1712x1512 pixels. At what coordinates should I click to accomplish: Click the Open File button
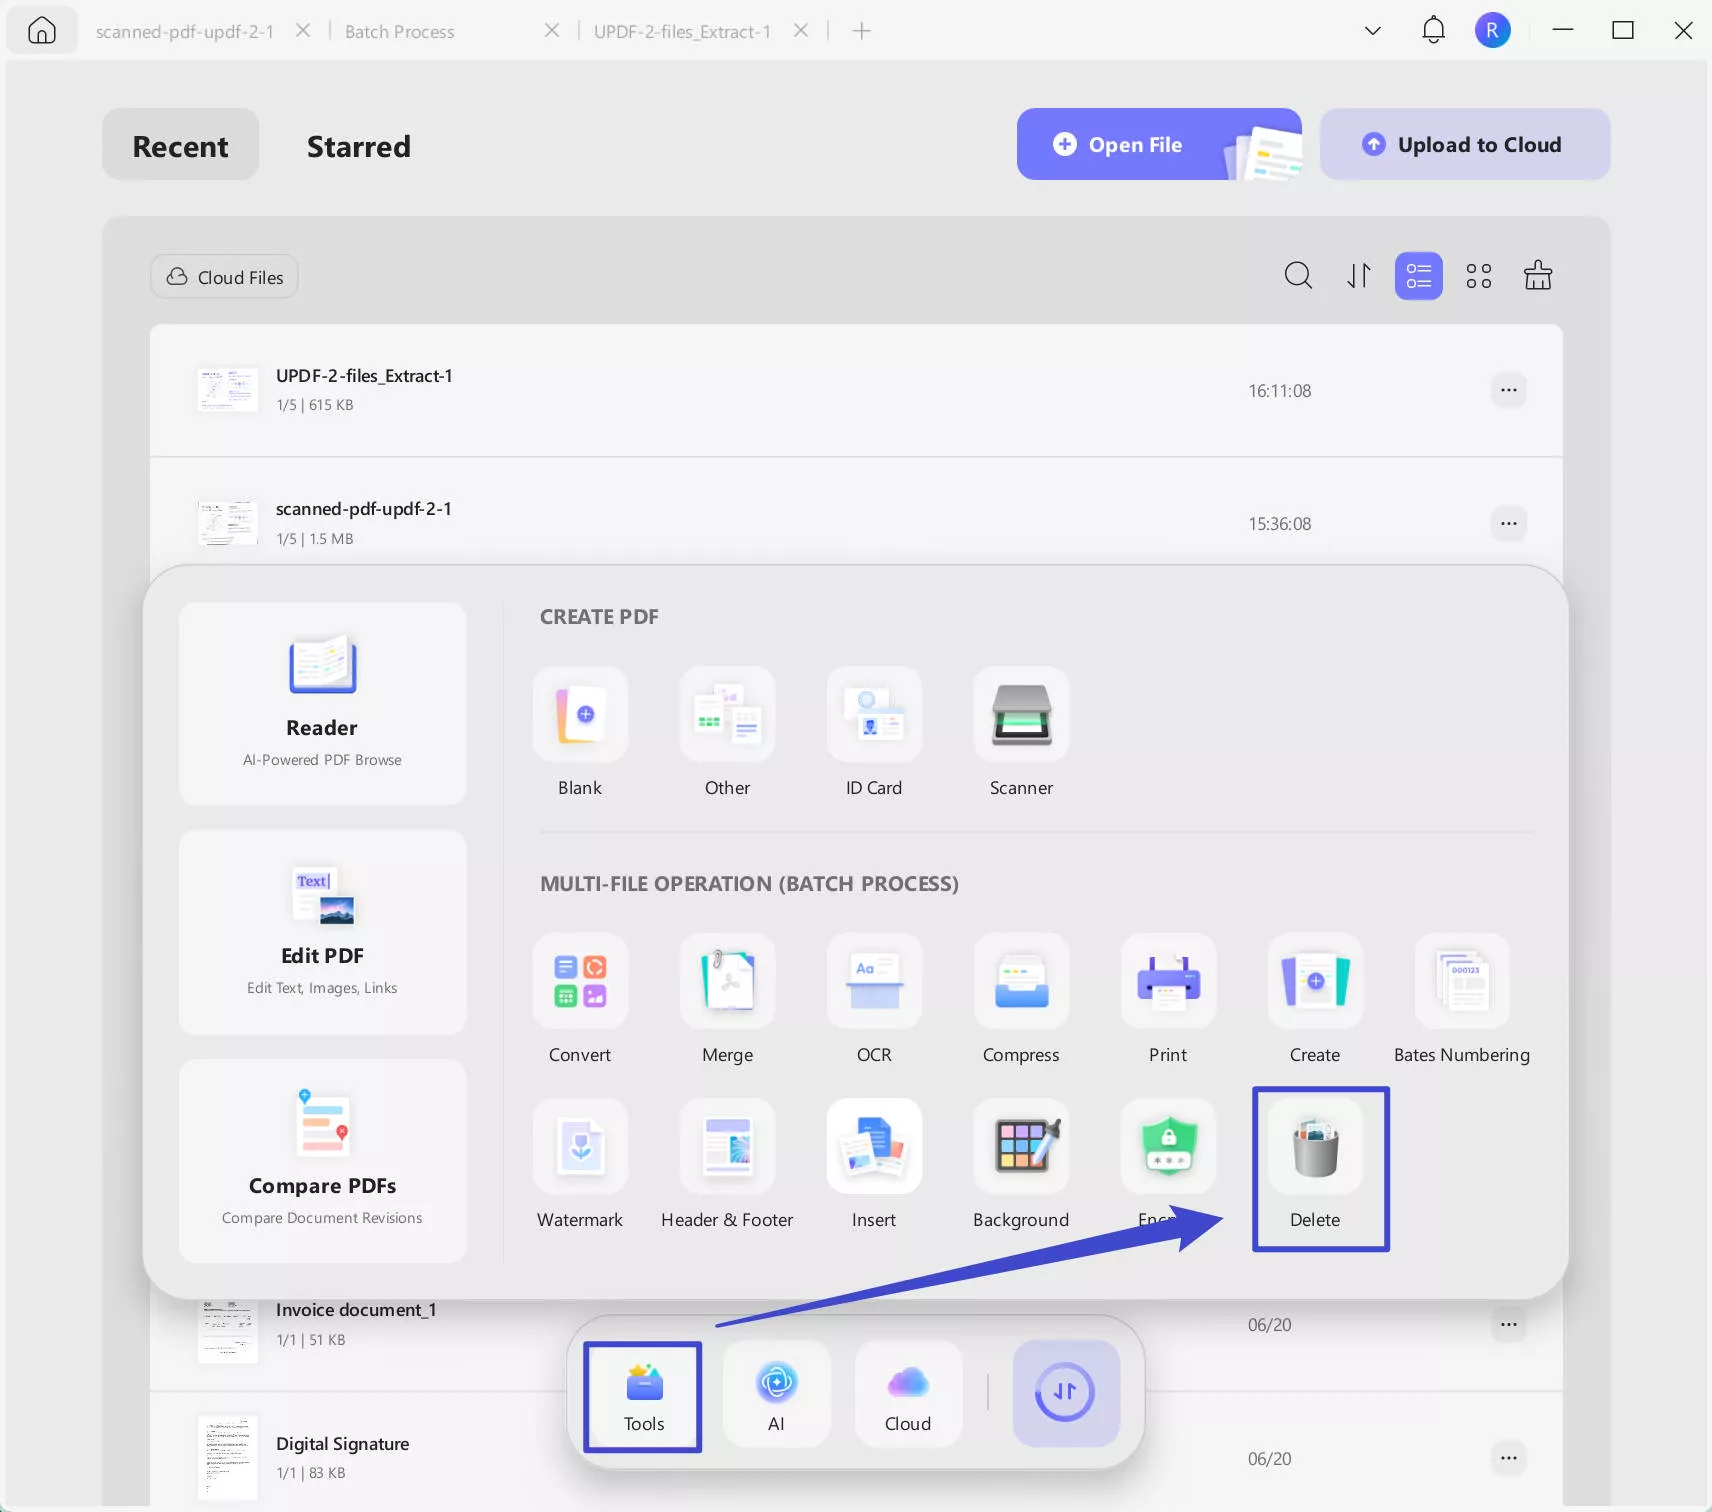[x=1159, y=144]
